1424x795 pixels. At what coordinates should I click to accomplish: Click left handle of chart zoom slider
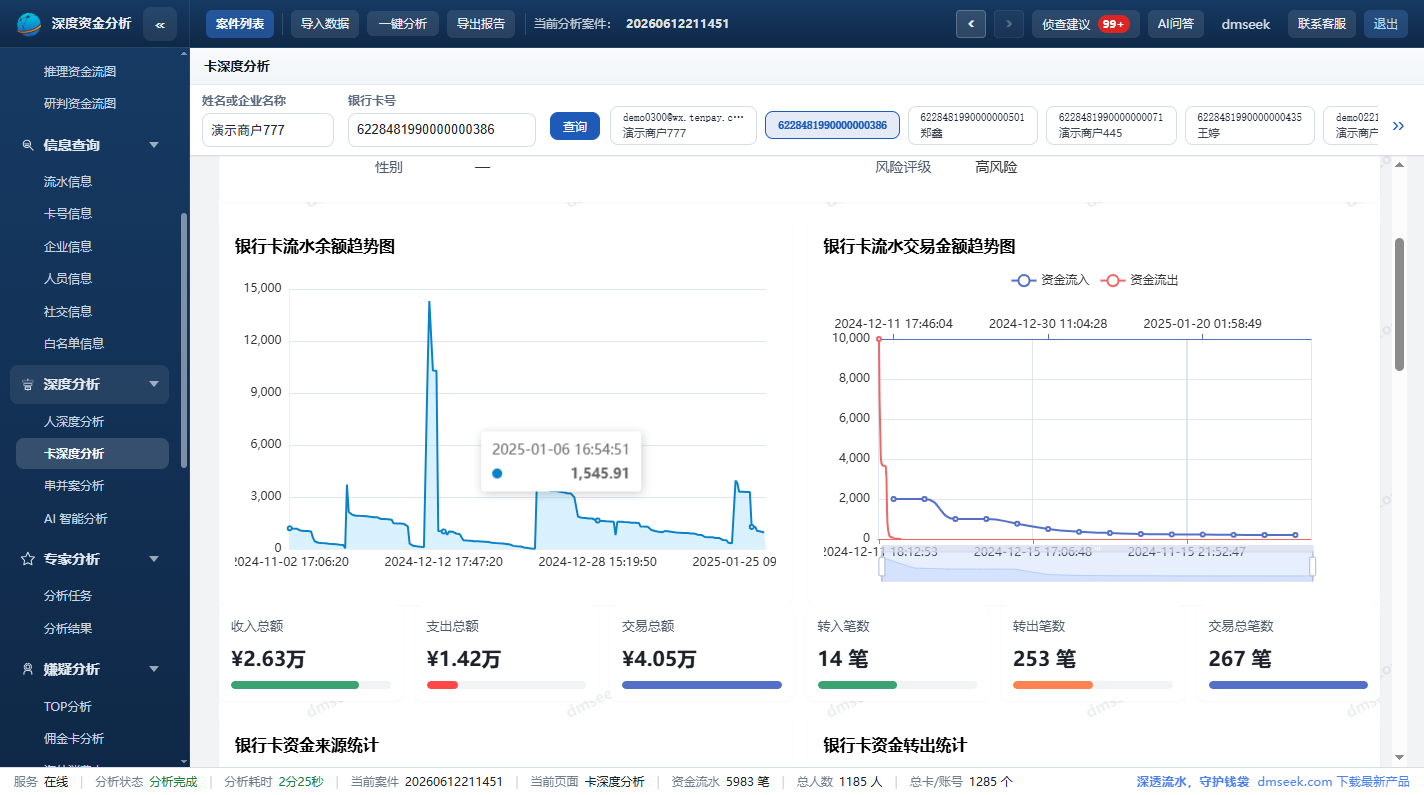click(881, 567)
